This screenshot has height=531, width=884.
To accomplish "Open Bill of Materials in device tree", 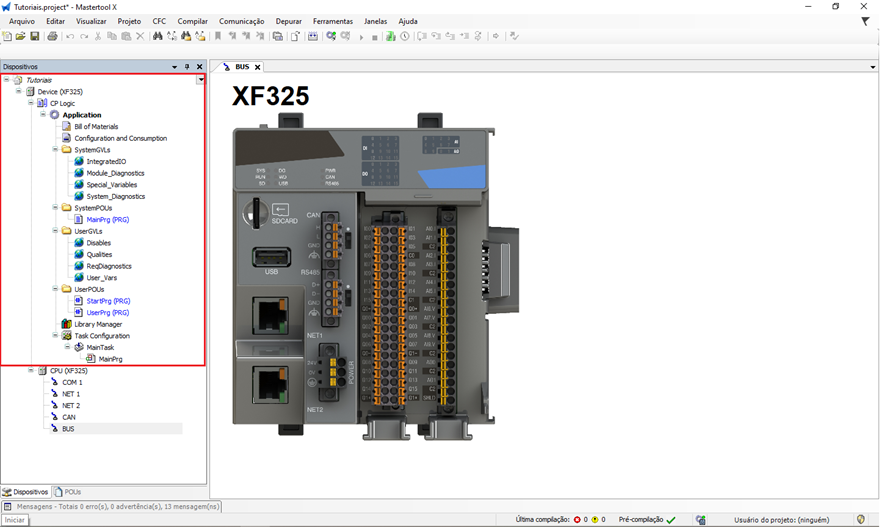I will click(x=96, y=127).
